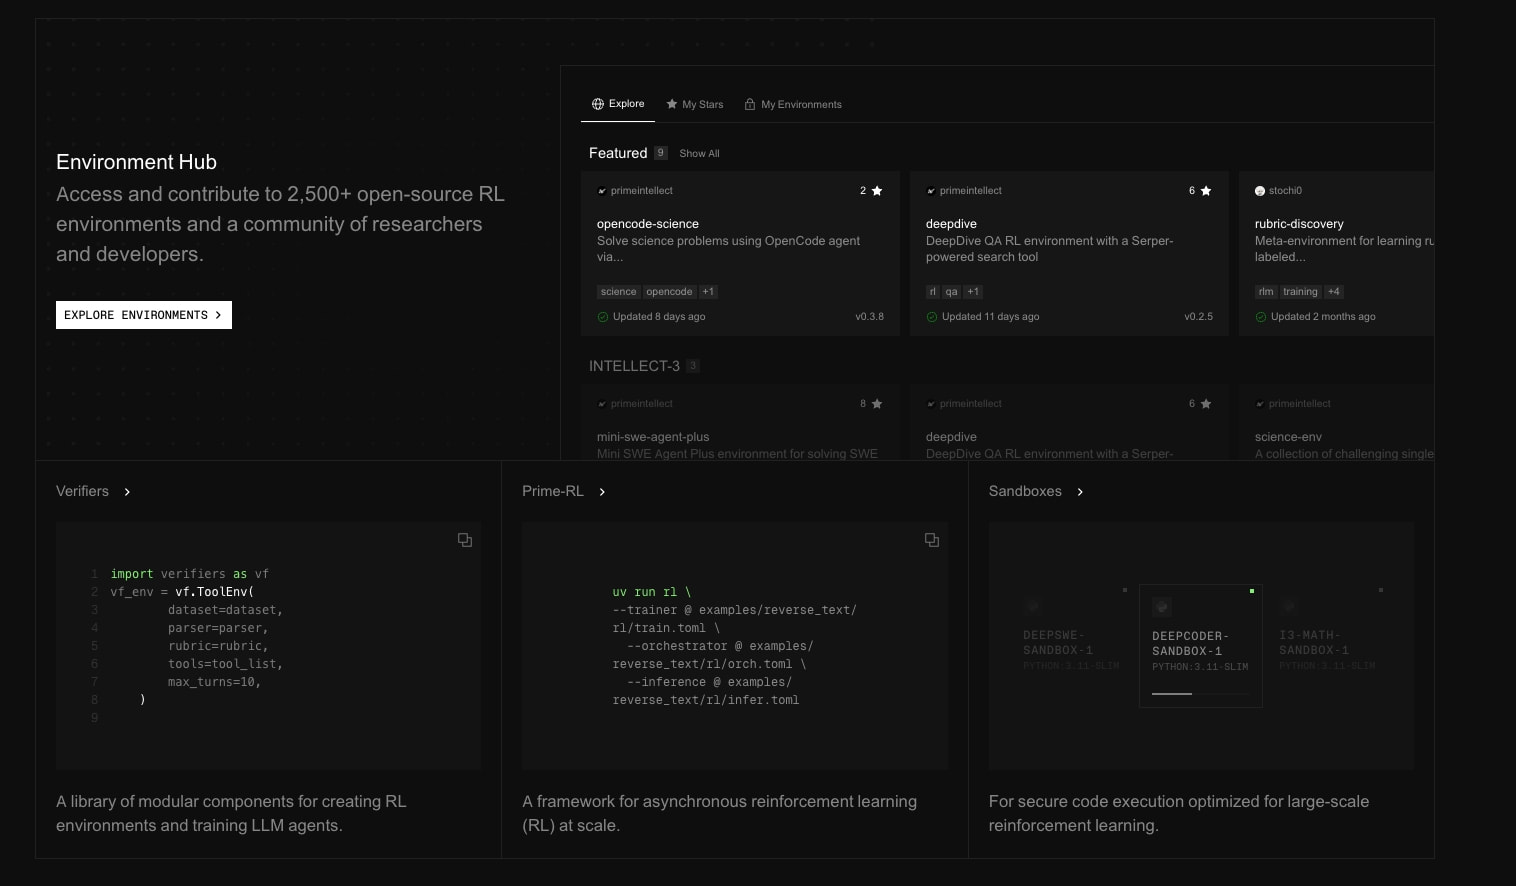The height and width of the screenshot is (886, 1516).
Task: Copy the Prime-RL command snippet
Action: pyautogui.click(x=932, y=540)
